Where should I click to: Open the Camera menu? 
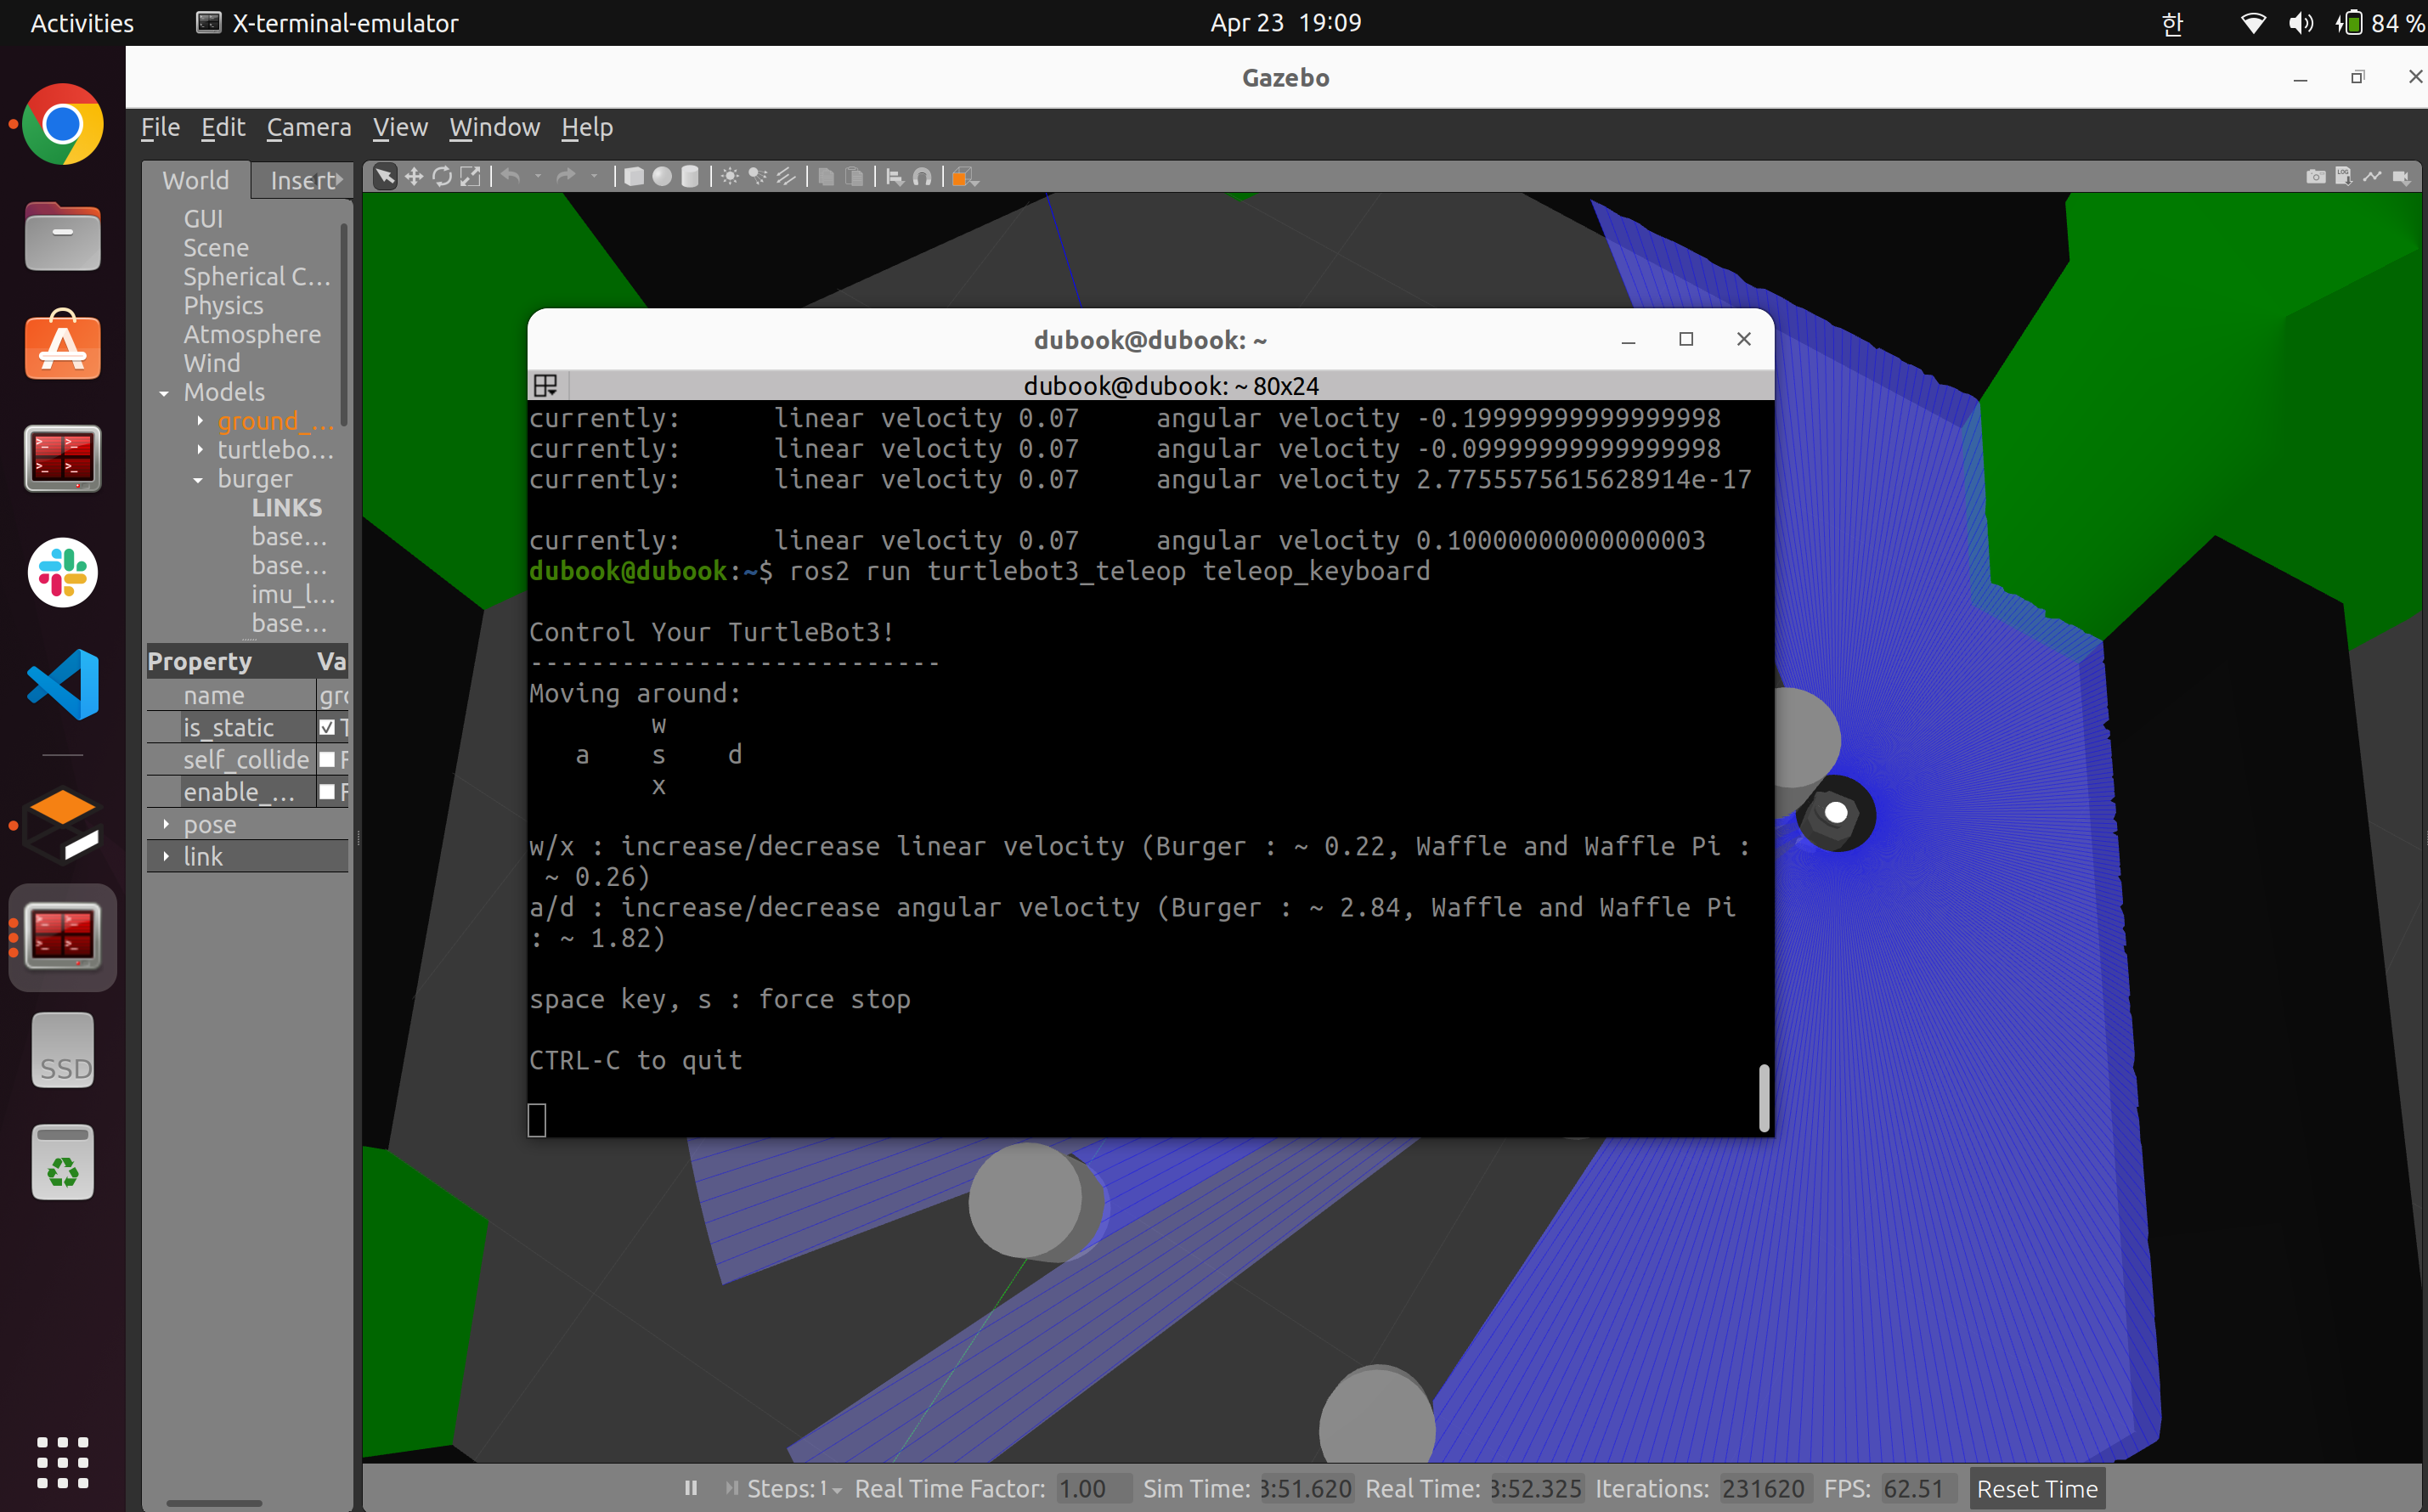[x=308, y=127]
